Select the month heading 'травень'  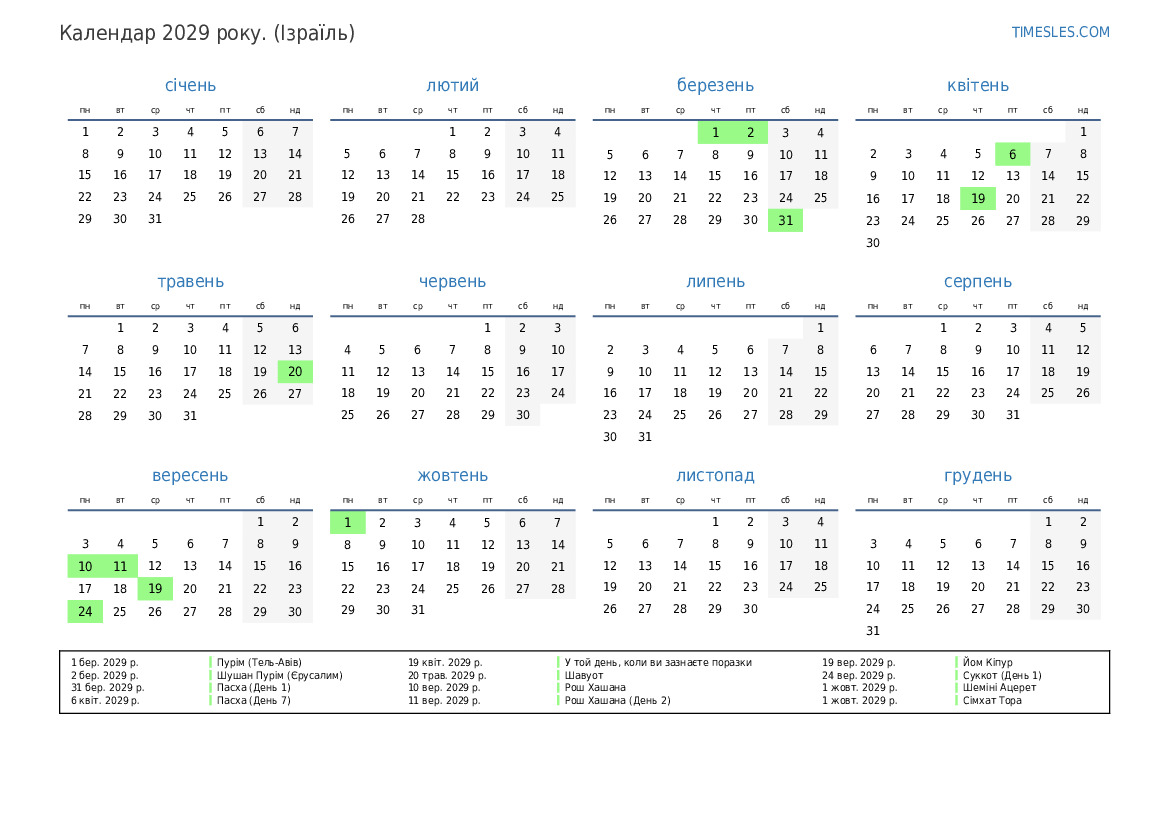[x=190, y=281]
